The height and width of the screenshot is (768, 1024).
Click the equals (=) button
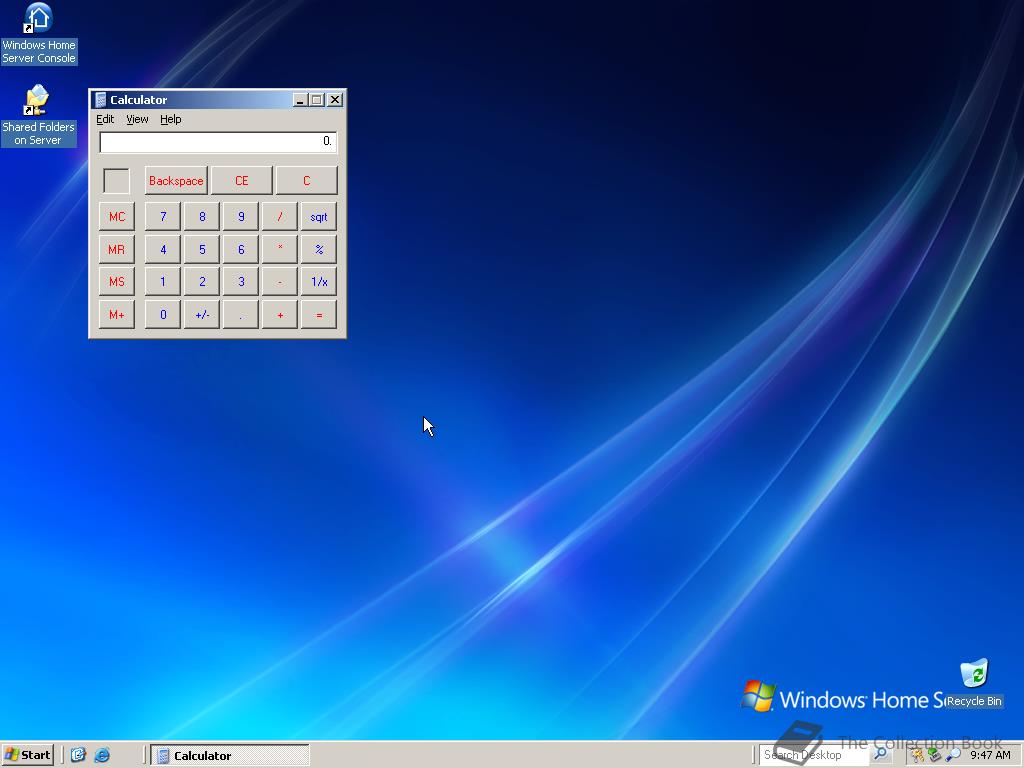pyautogui.click(x=319, y=315)
